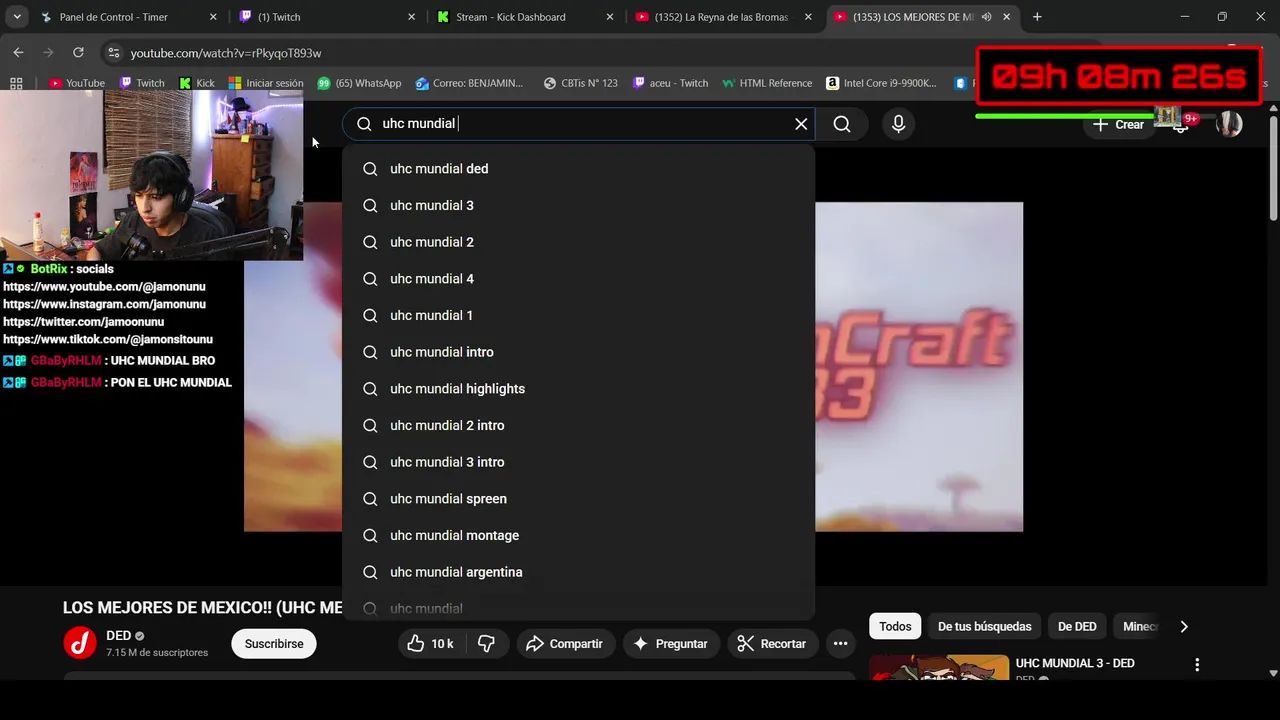
Task: Open a new browser tab
Action: point(1037,17)
